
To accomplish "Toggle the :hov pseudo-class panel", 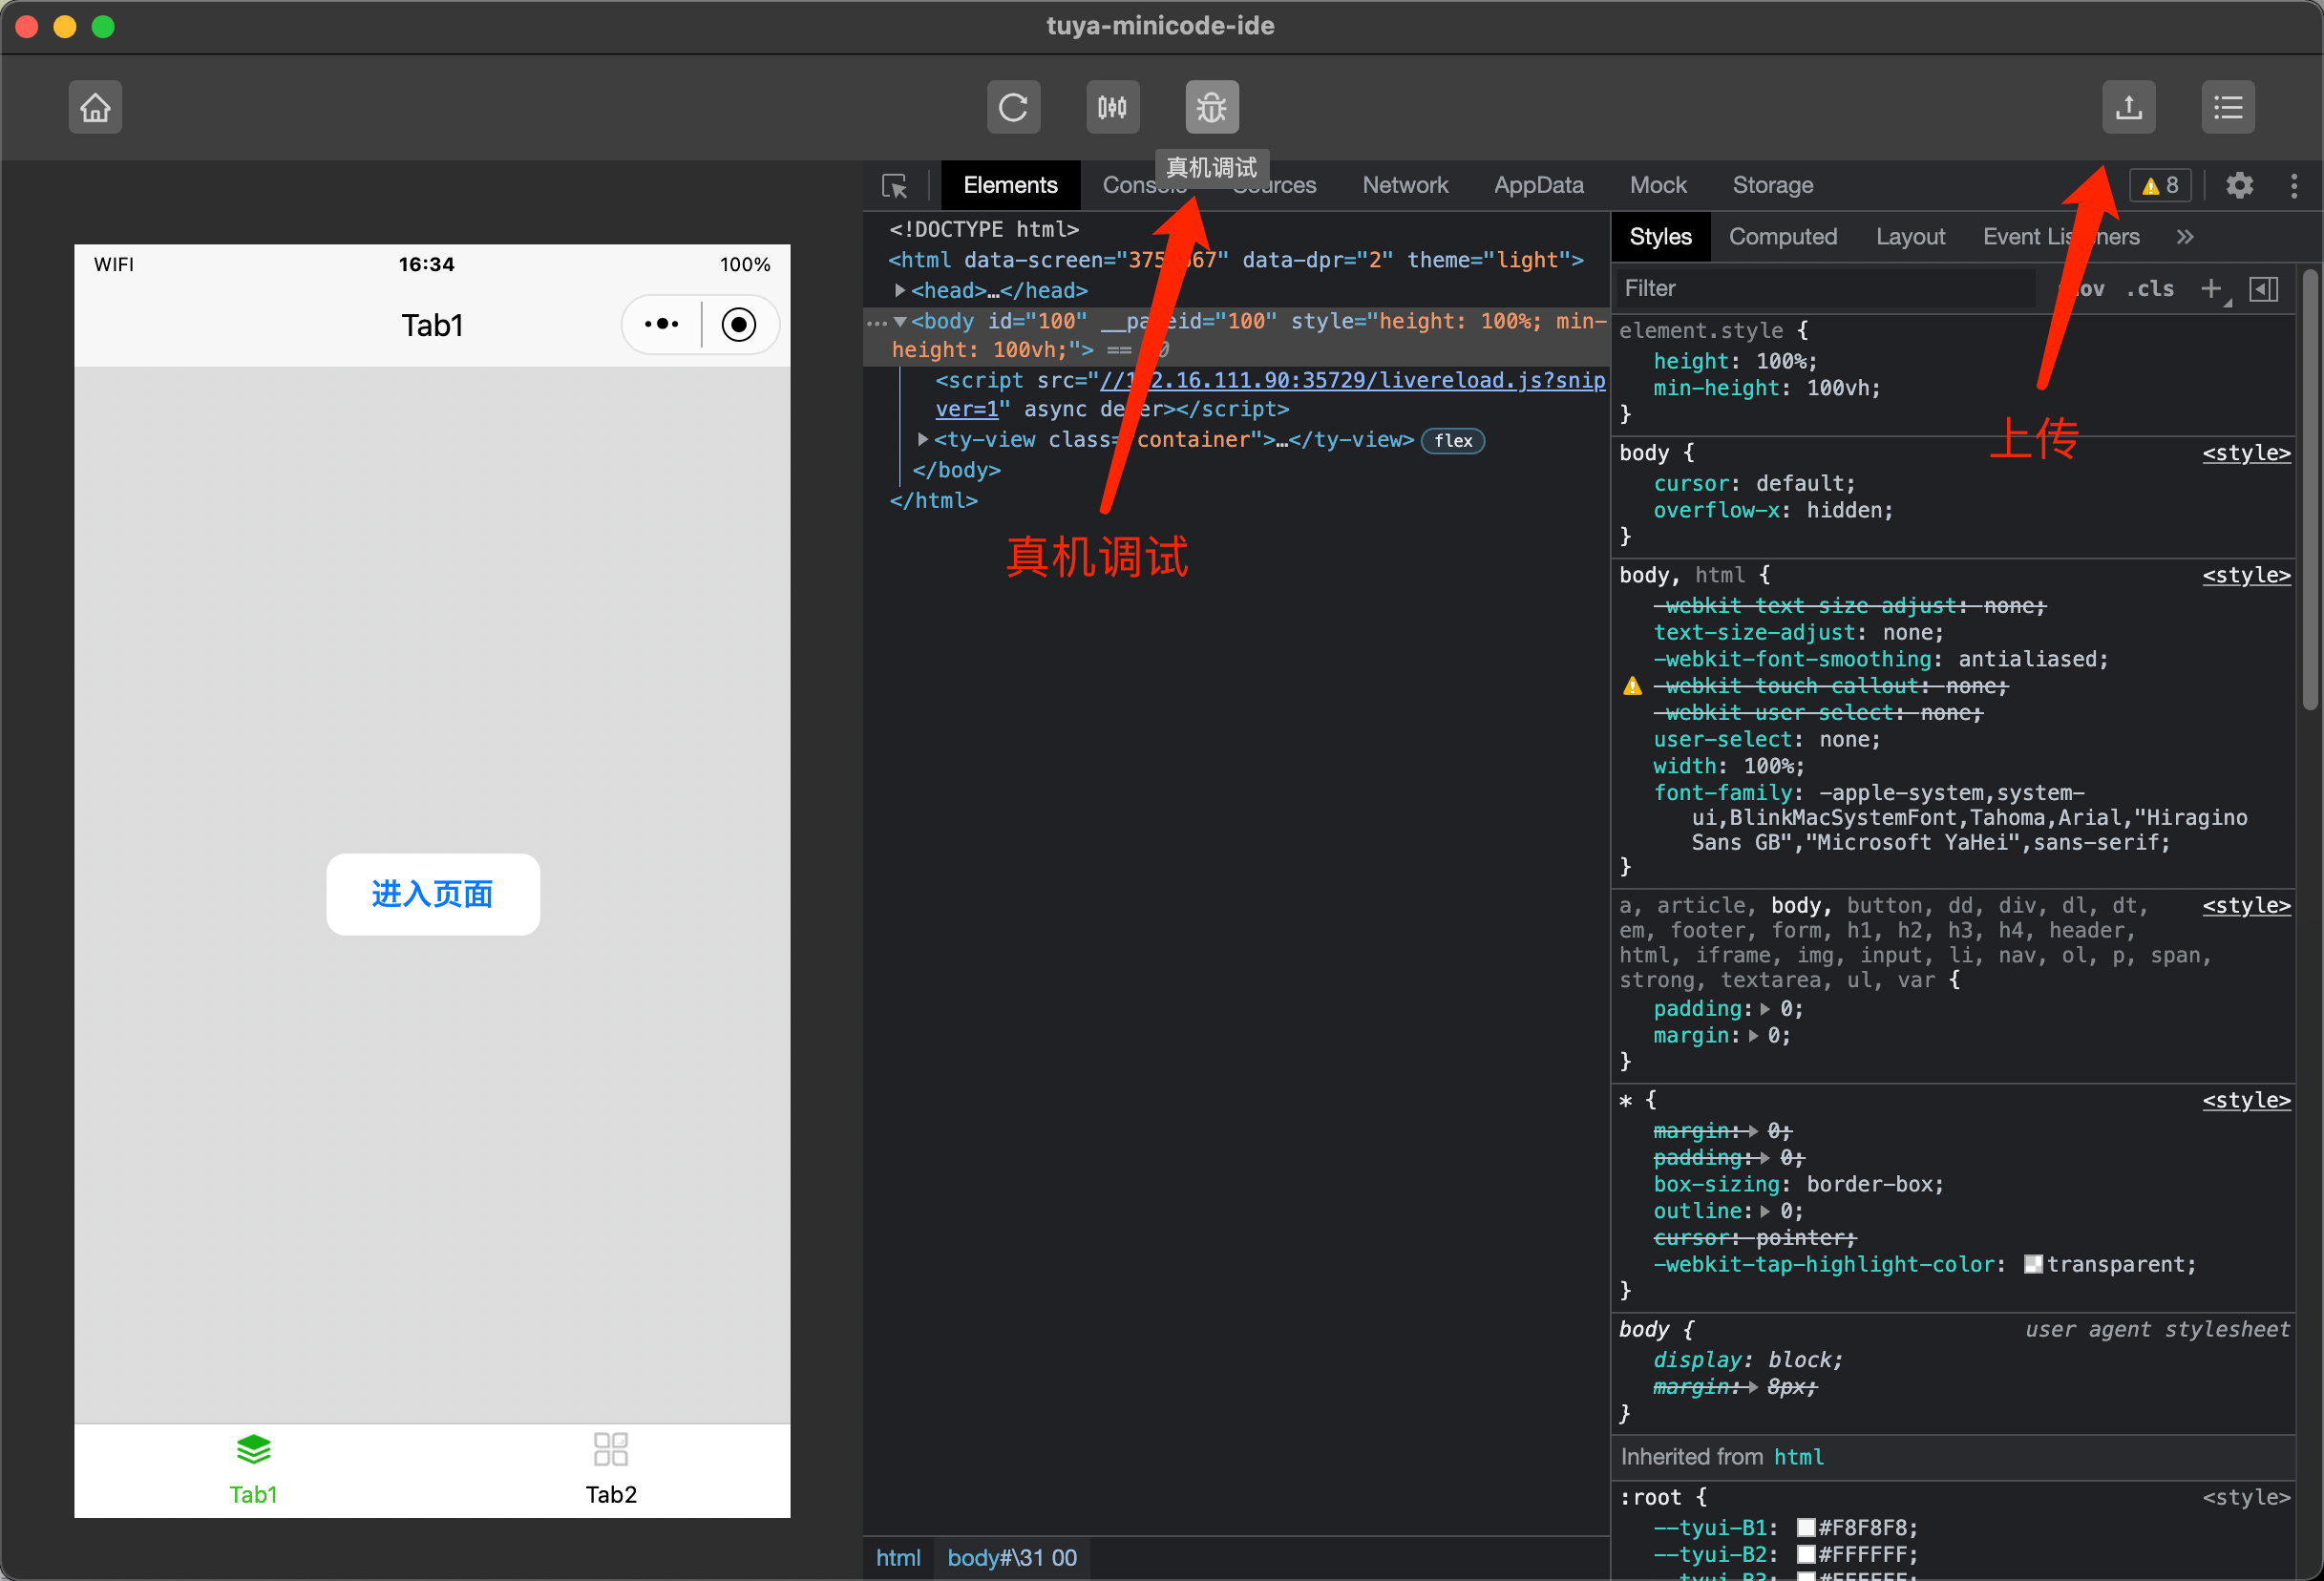I will [2086, 289].
